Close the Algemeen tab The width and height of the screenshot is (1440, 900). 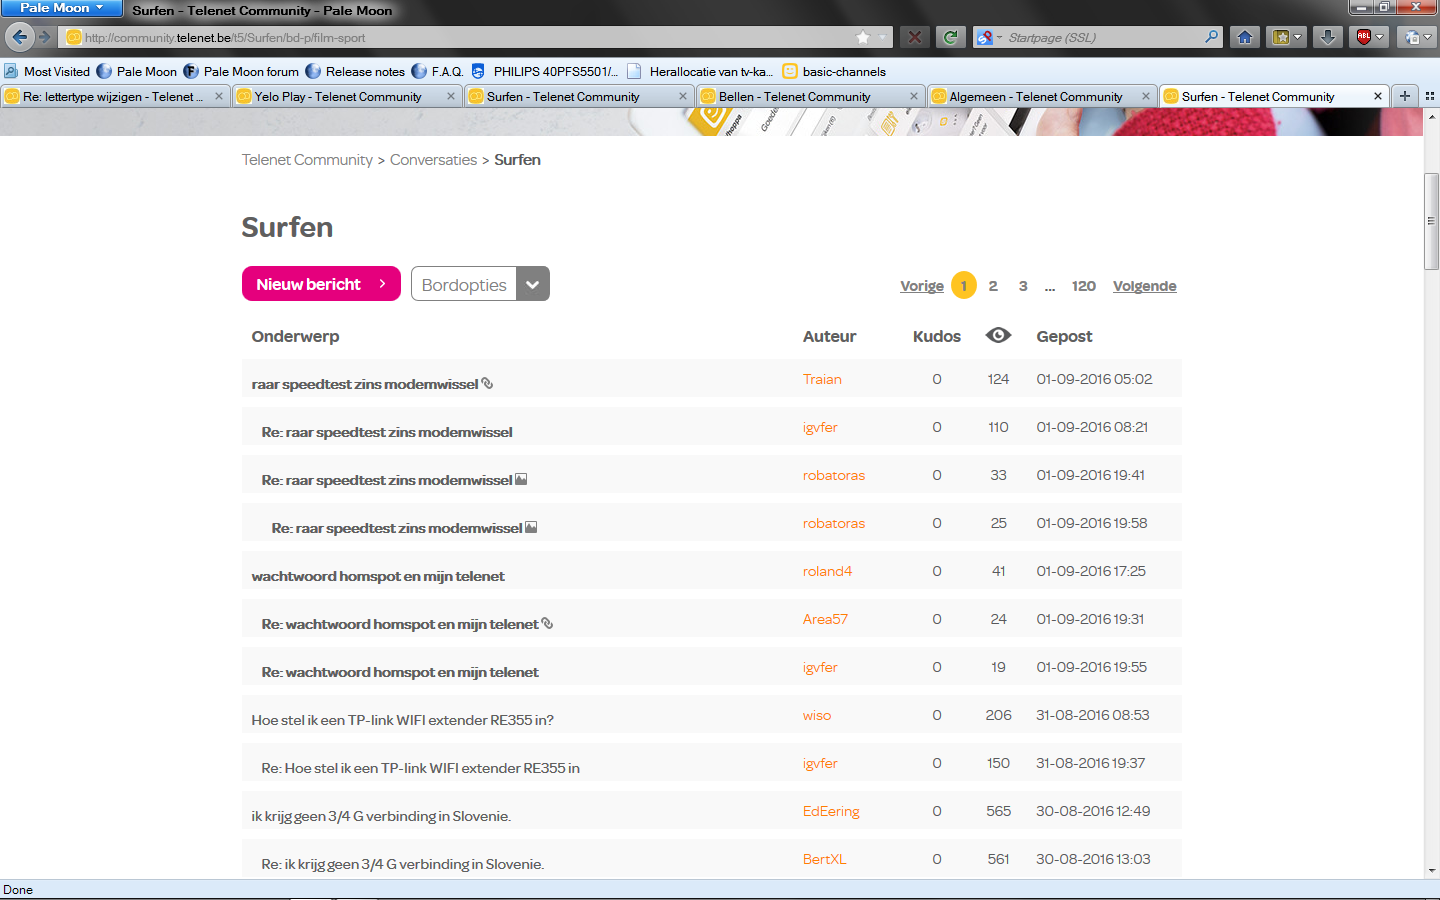(x=1146, y=96)
